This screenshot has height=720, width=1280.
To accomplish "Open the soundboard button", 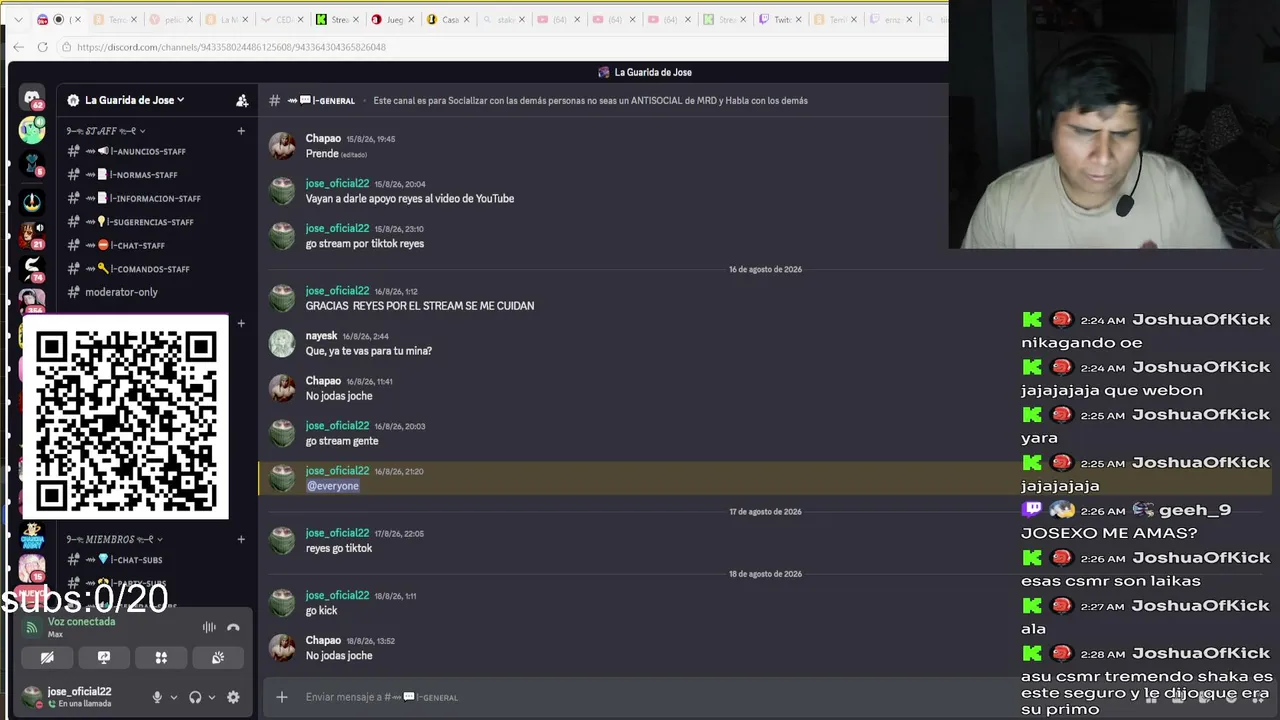I will (218, 657).
